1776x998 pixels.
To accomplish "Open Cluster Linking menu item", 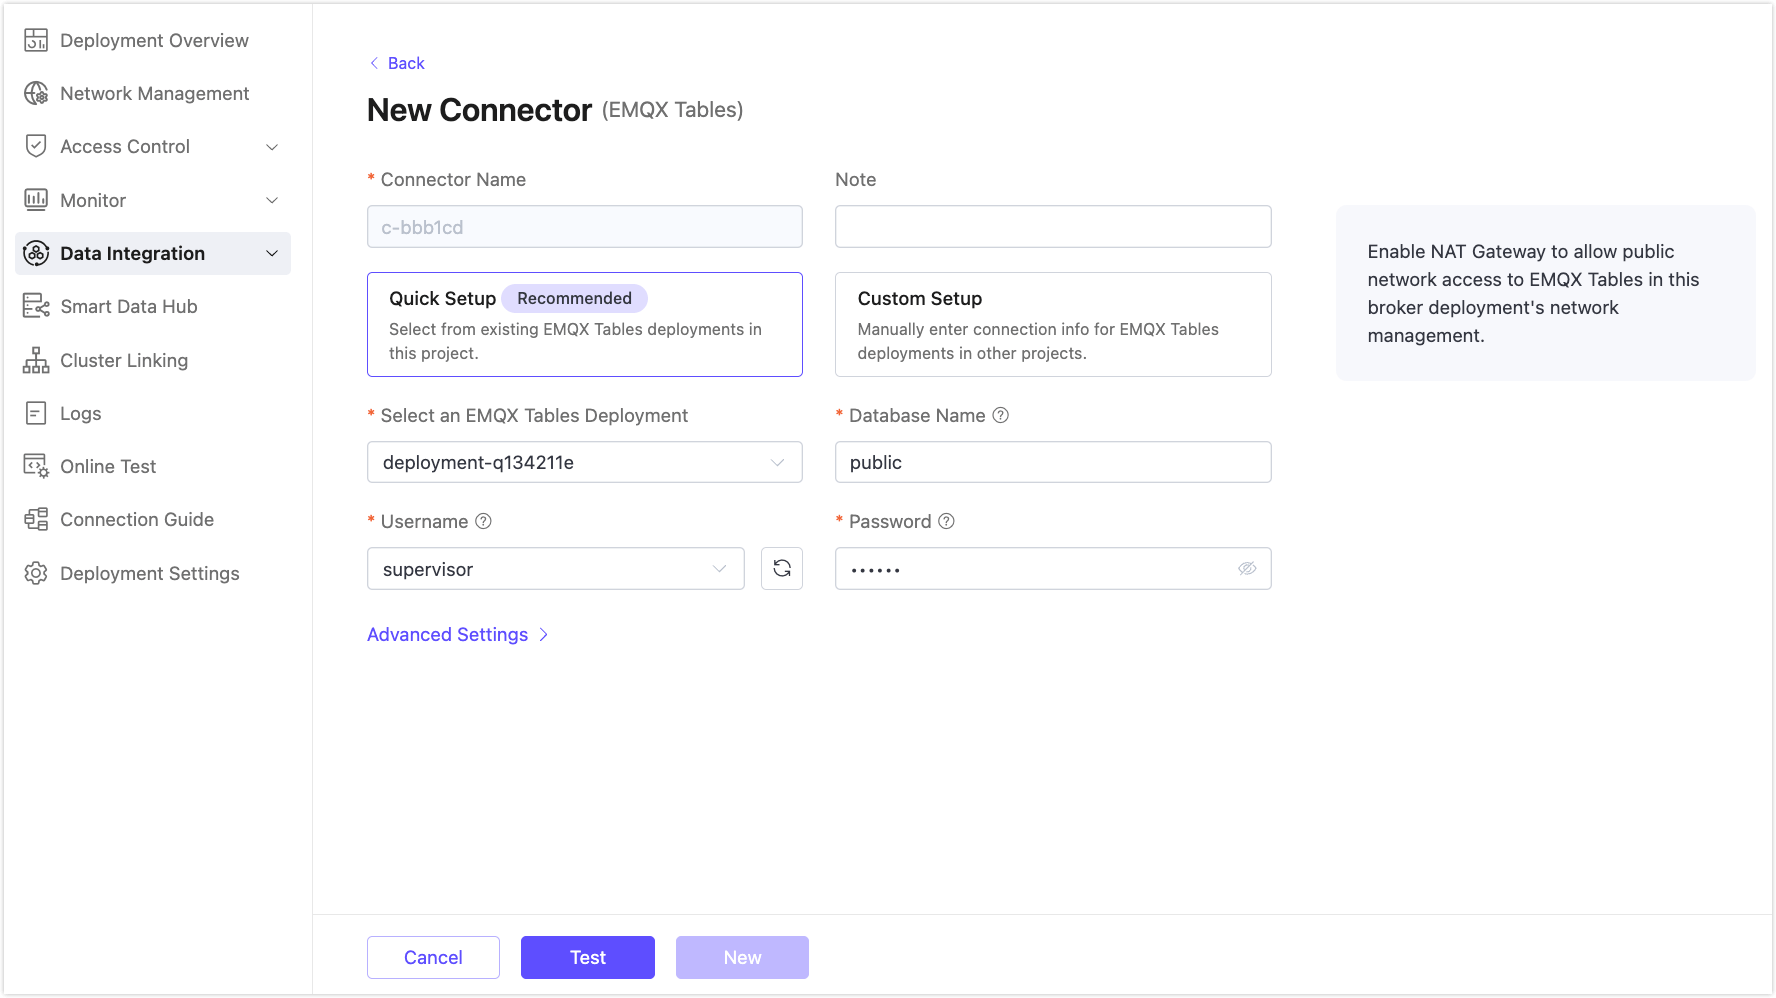I will click(153, 360).
